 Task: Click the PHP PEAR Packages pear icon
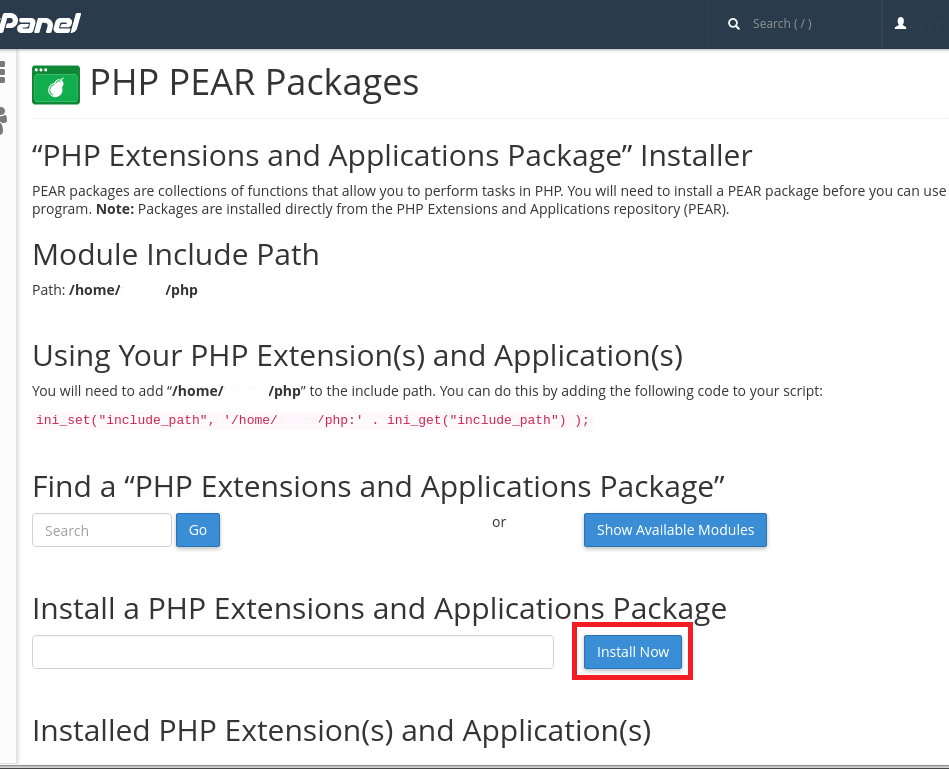[56, 85]
